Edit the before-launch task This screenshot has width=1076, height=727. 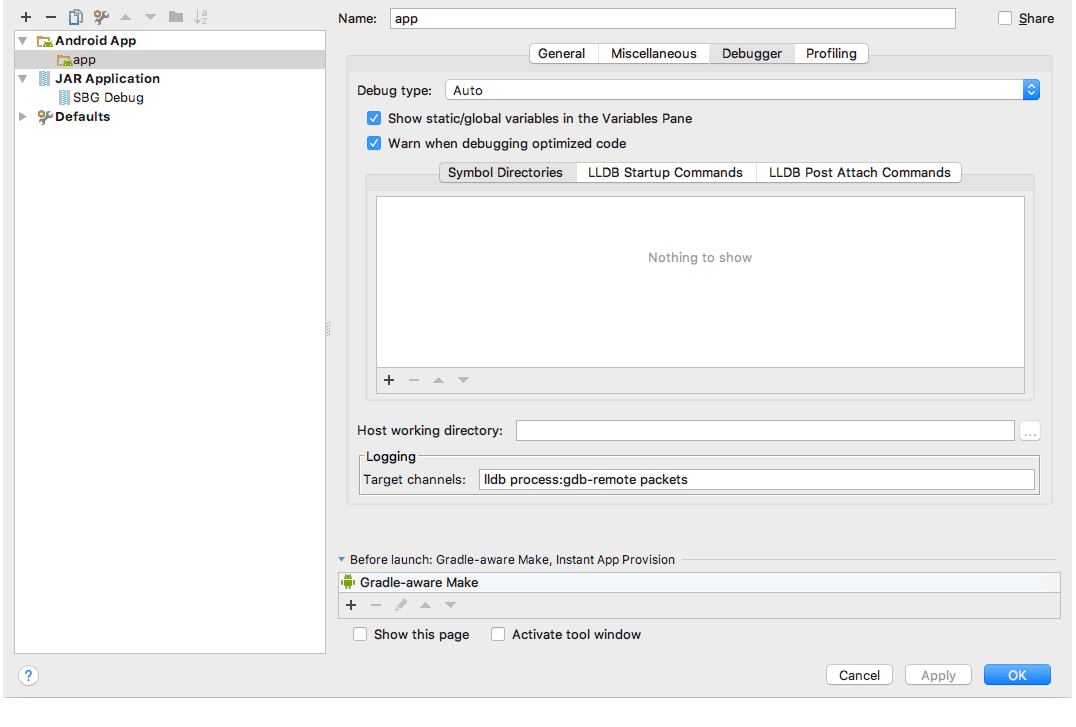pyautogui.click(x=401, y=605)
